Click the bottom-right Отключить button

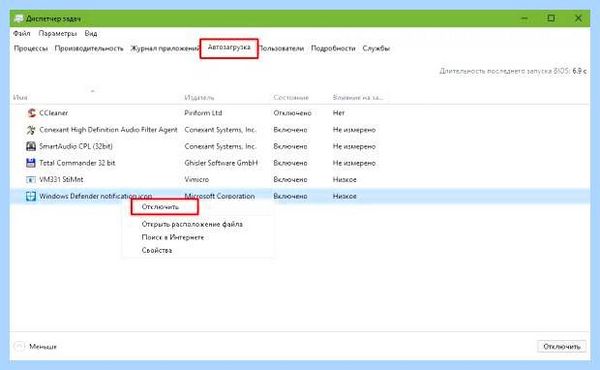[x=562, y=346]
